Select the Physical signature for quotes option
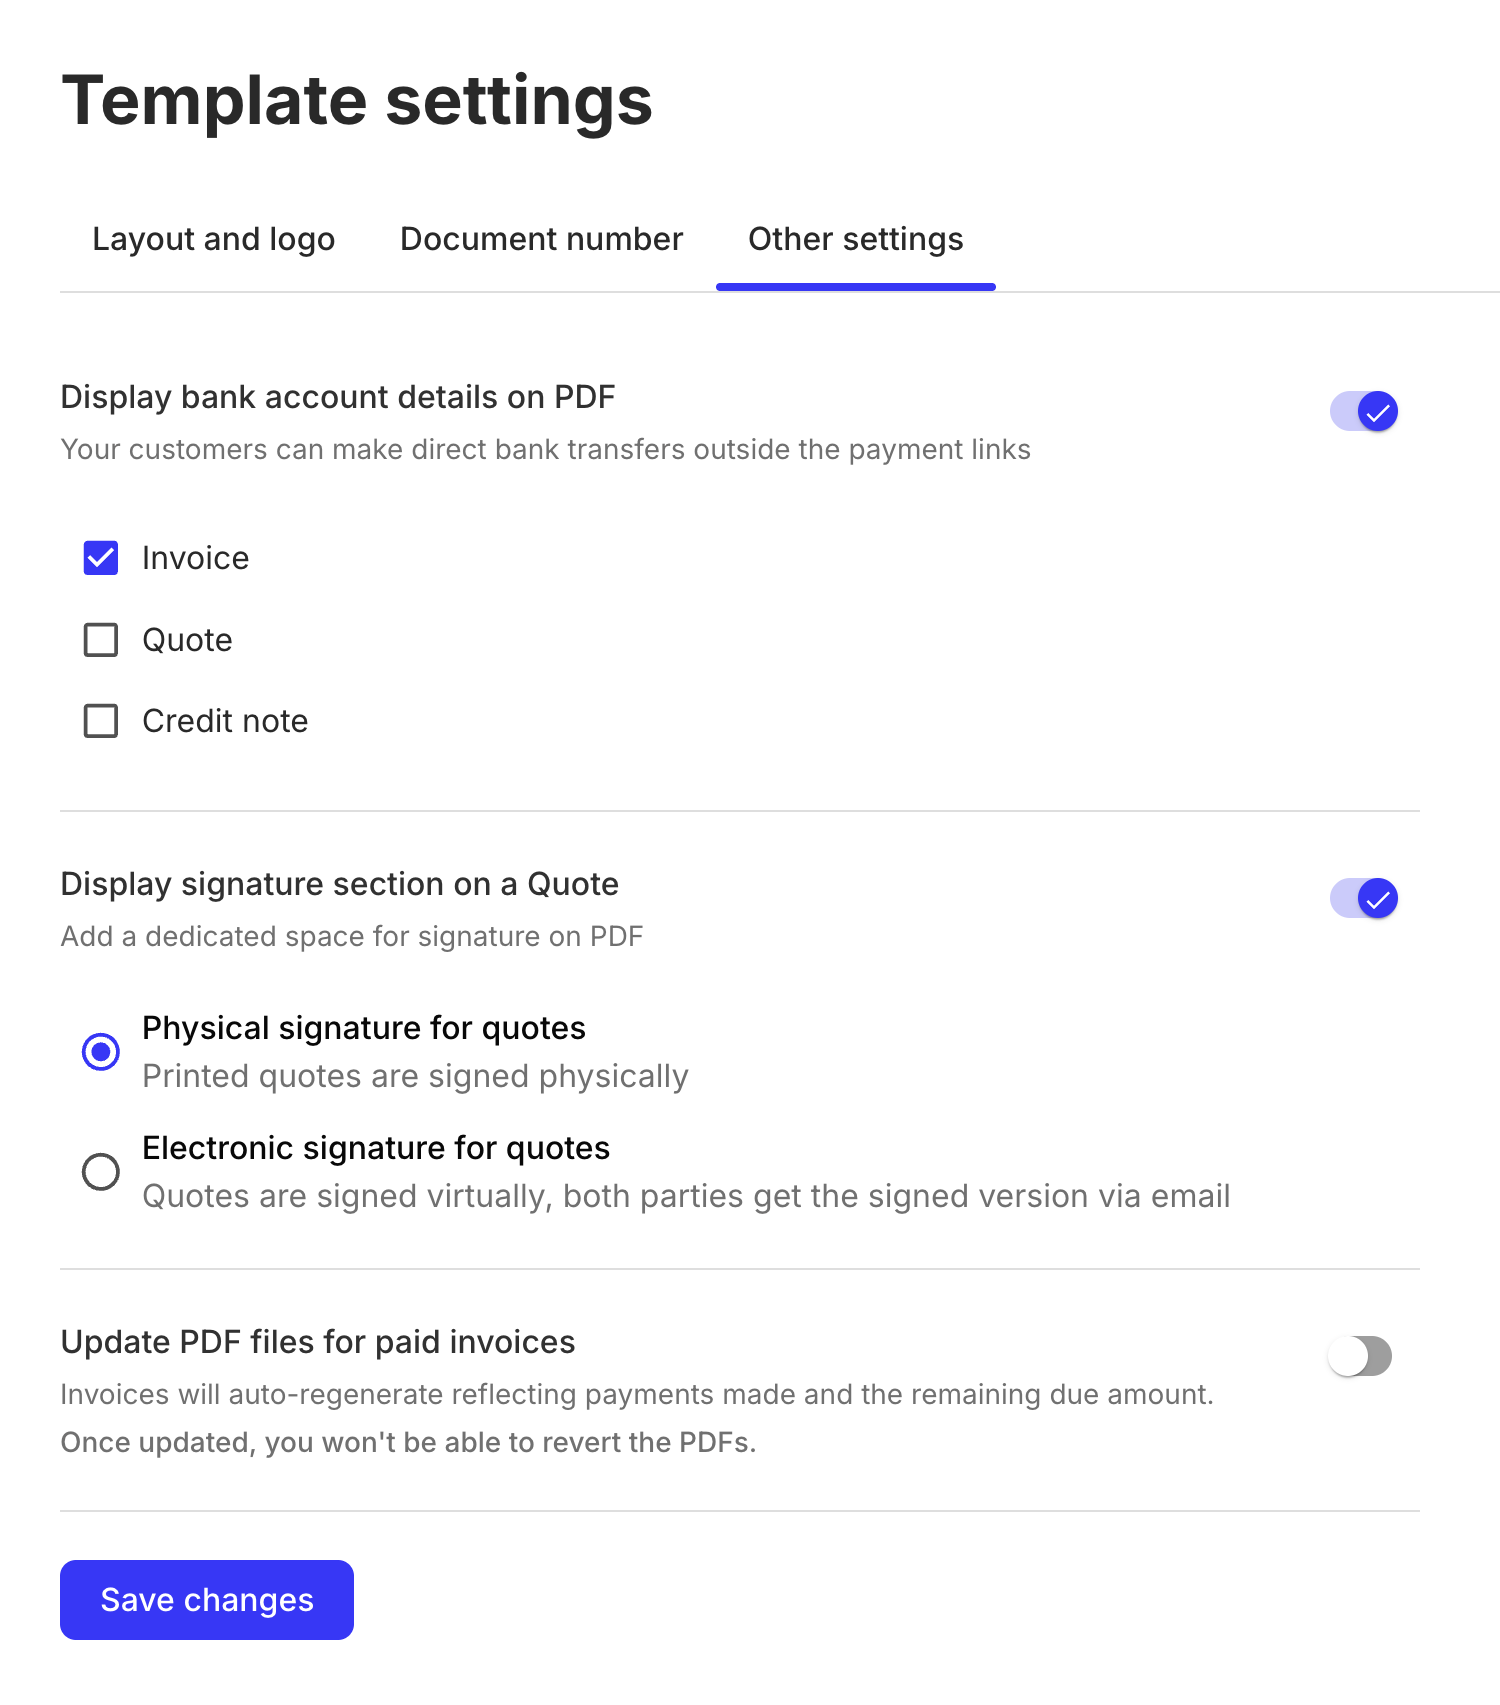Image resolution: width=1500 pixels, height=1705 pixels. [x=100, y=1051]
